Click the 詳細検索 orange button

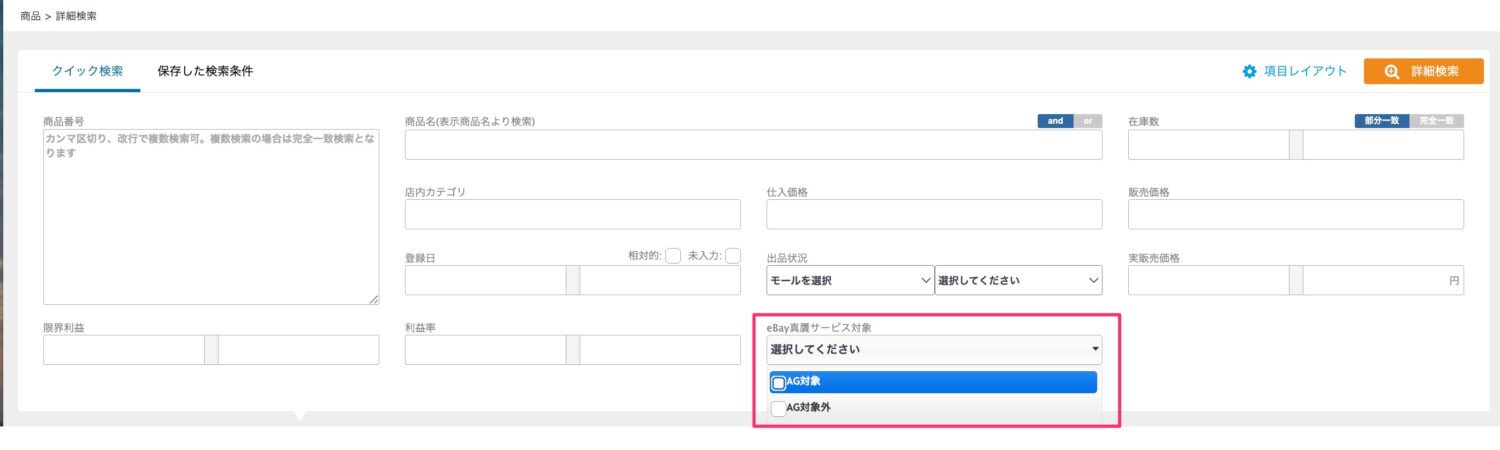pyautogui.click(x=1423, y=71)
